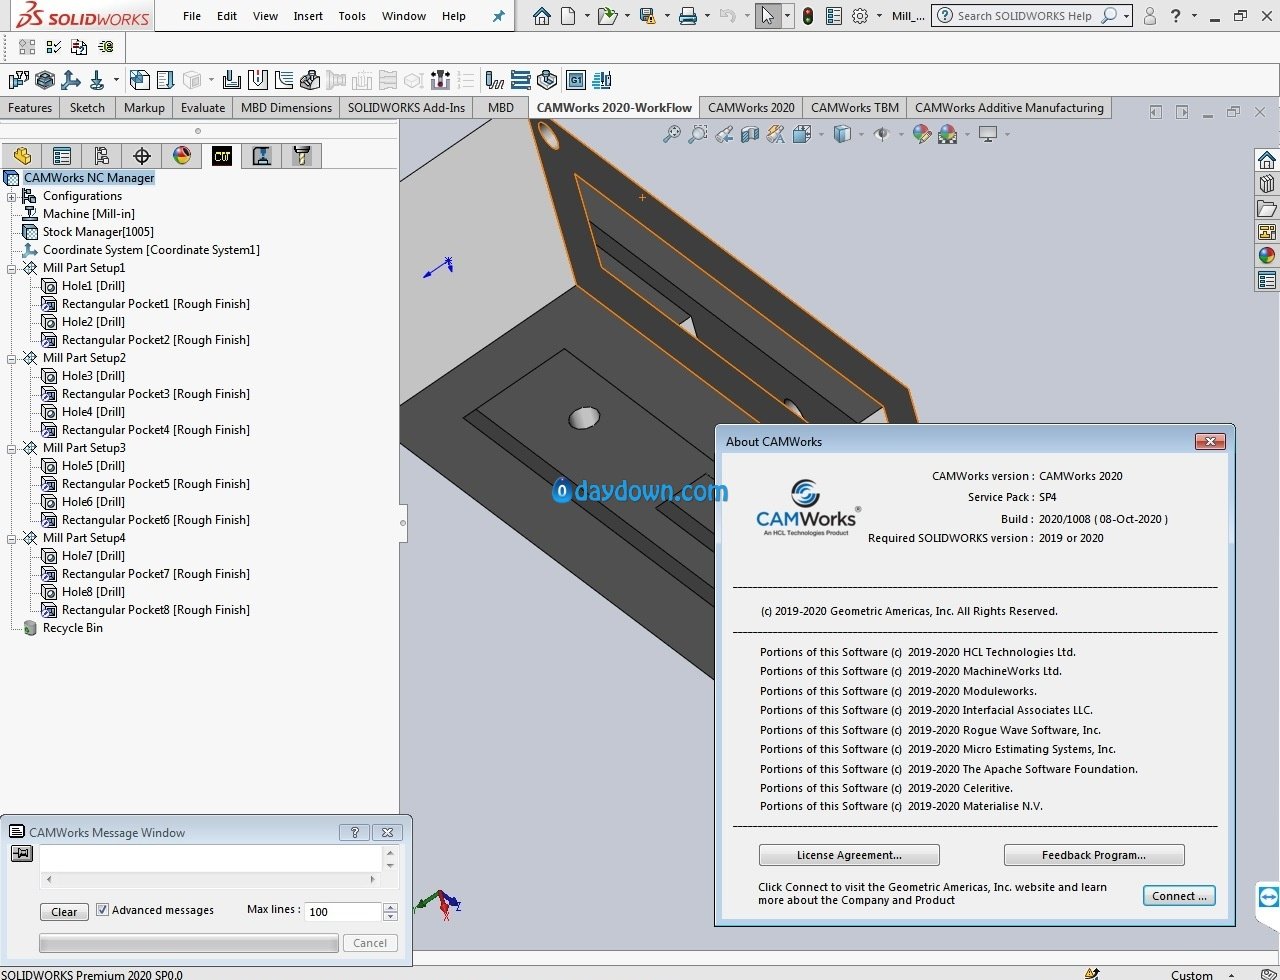This screenshot has width=1280, height=980.
Task: Click the help question button in the Message Window
Action: [x=354, y=832]
